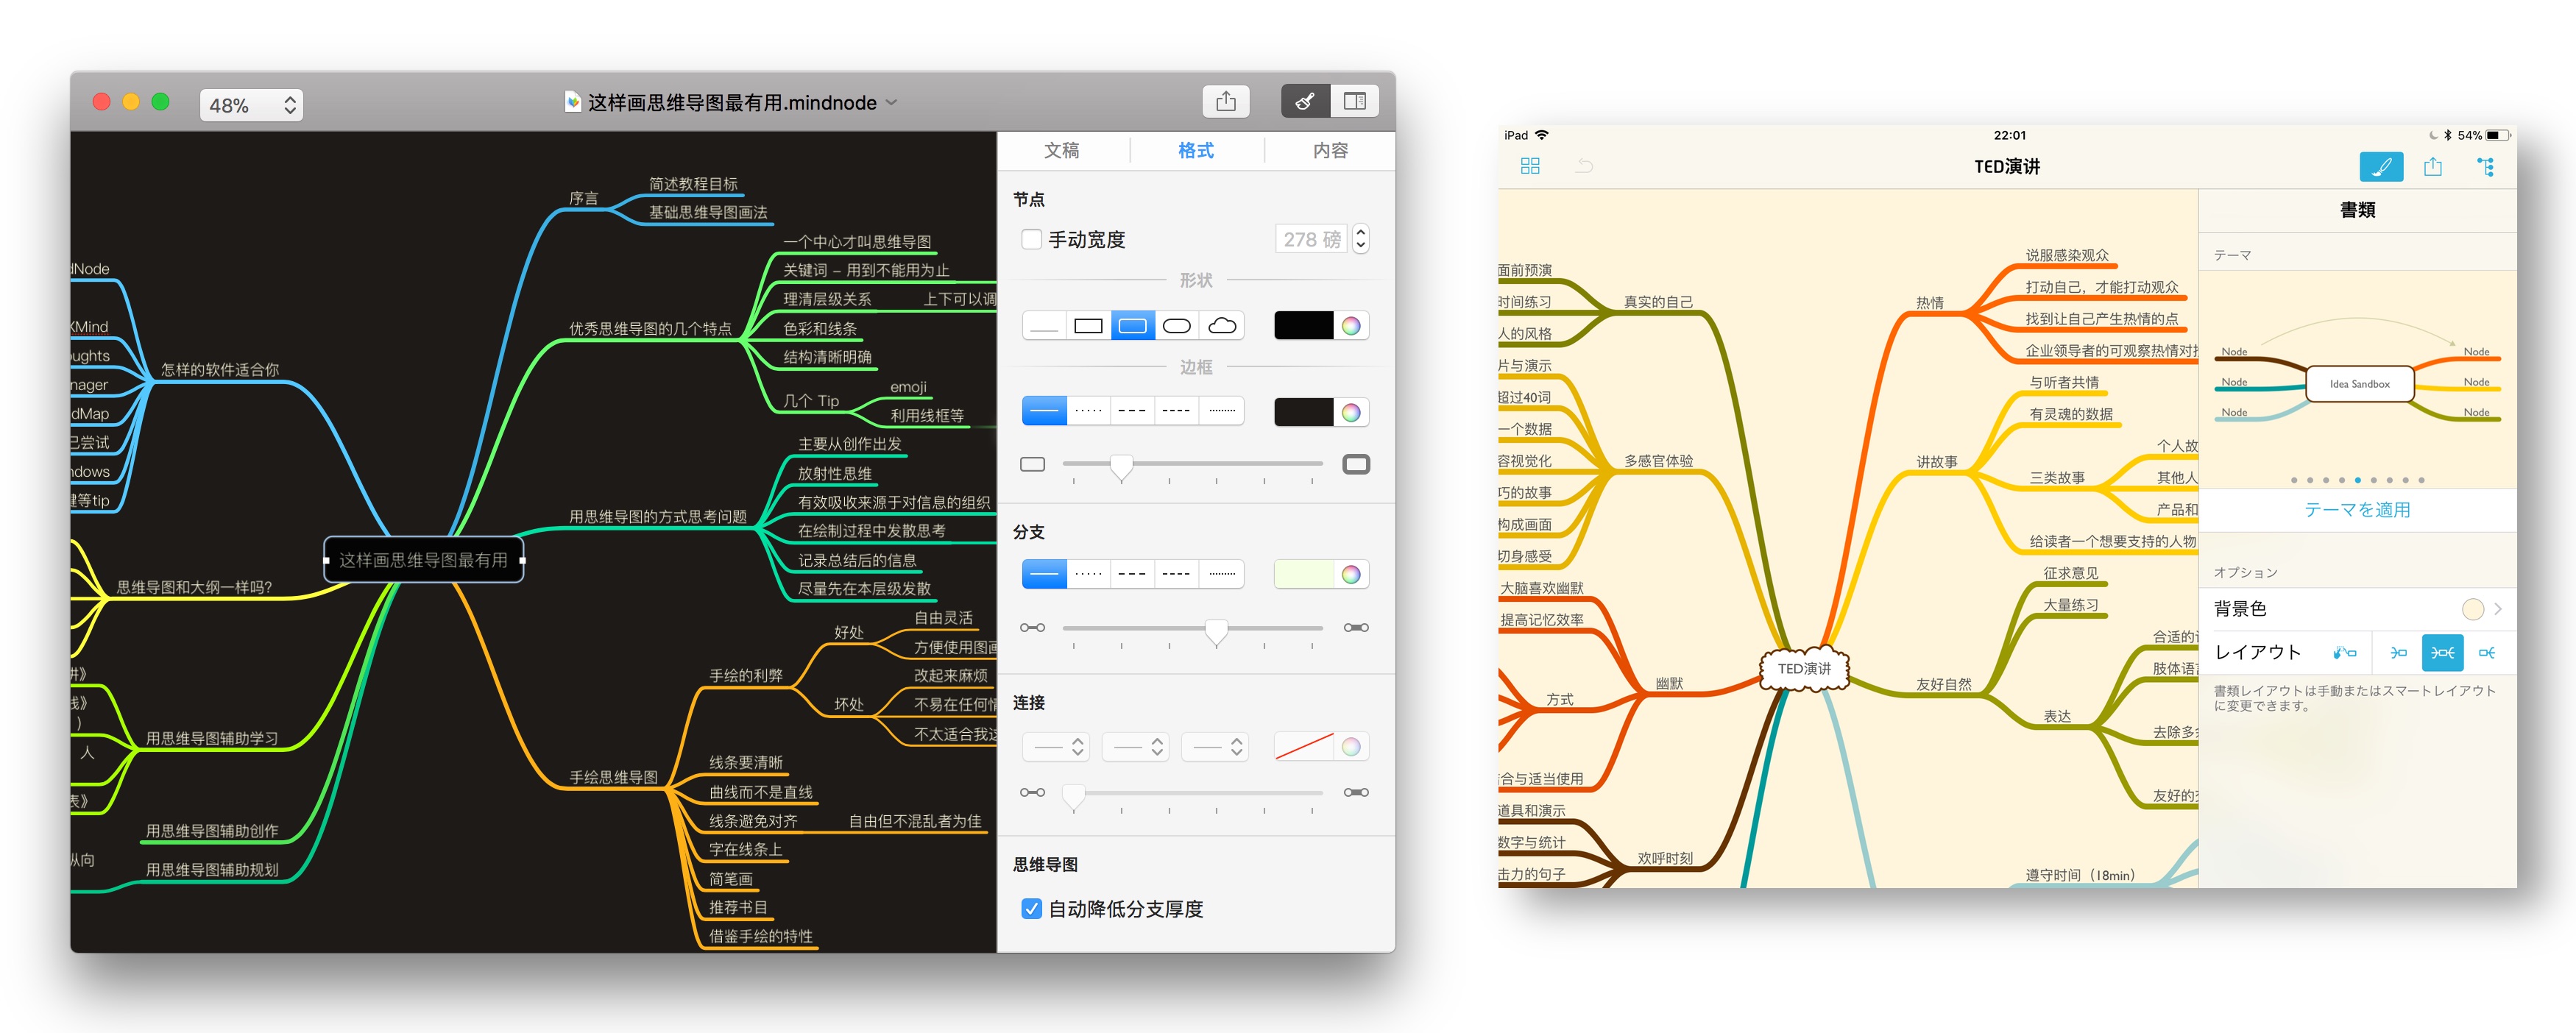
Task: Click the black node fill color swatch
Action: 1303,326
